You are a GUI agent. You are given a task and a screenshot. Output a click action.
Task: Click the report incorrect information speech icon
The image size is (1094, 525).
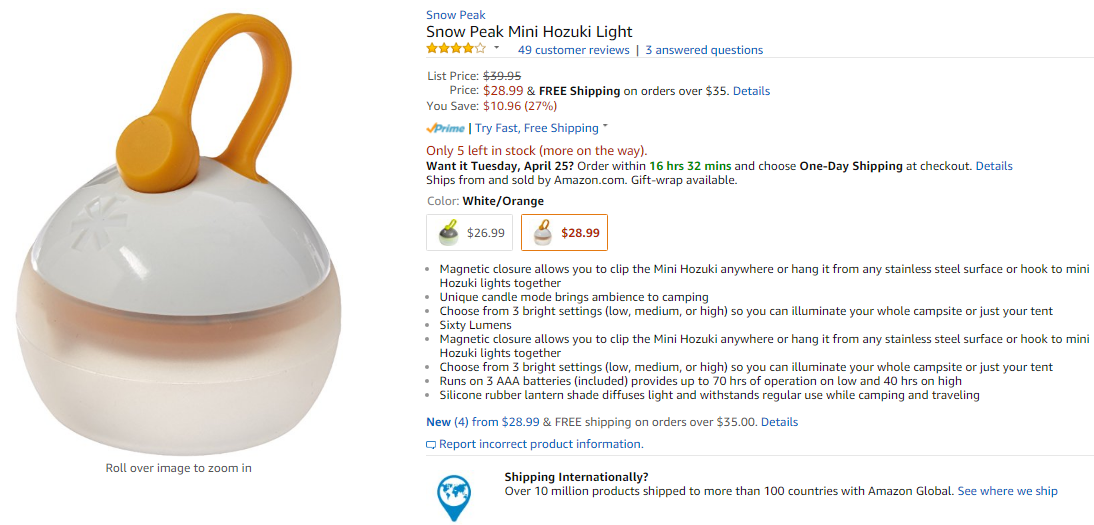point(431,445)
